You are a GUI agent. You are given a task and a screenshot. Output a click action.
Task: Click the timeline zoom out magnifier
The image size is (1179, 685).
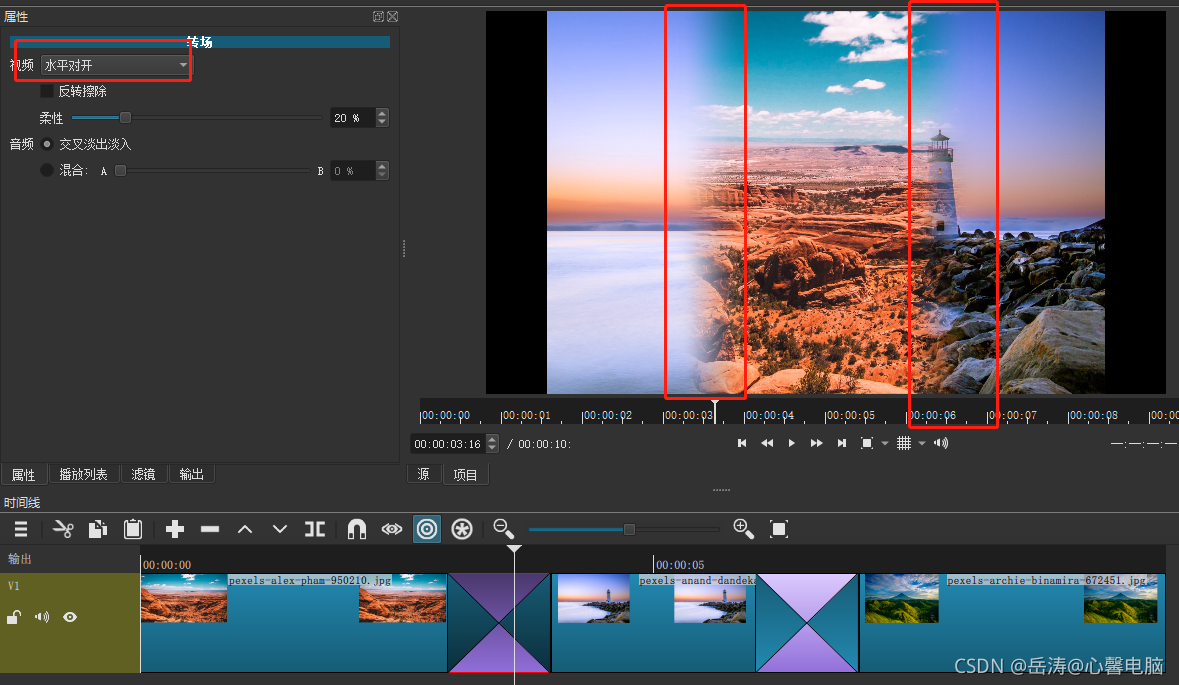(503, 529)
